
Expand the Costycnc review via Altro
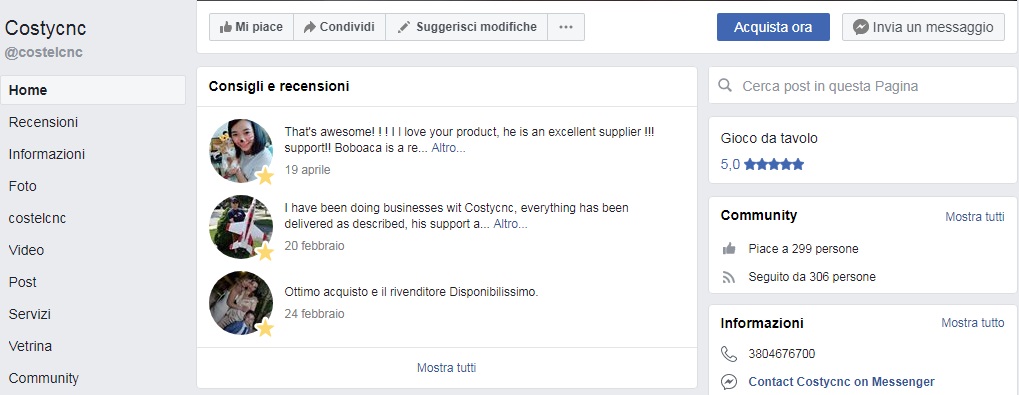tap(510, 224)
